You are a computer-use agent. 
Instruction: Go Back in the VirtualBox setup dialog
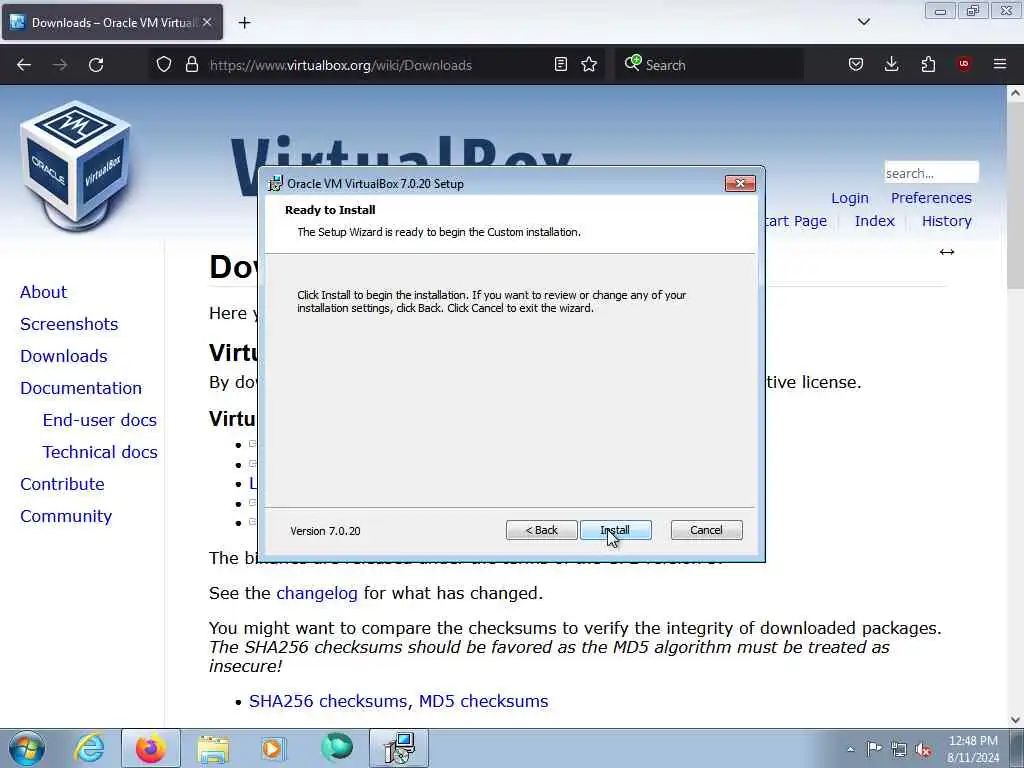tap(541, 530)
